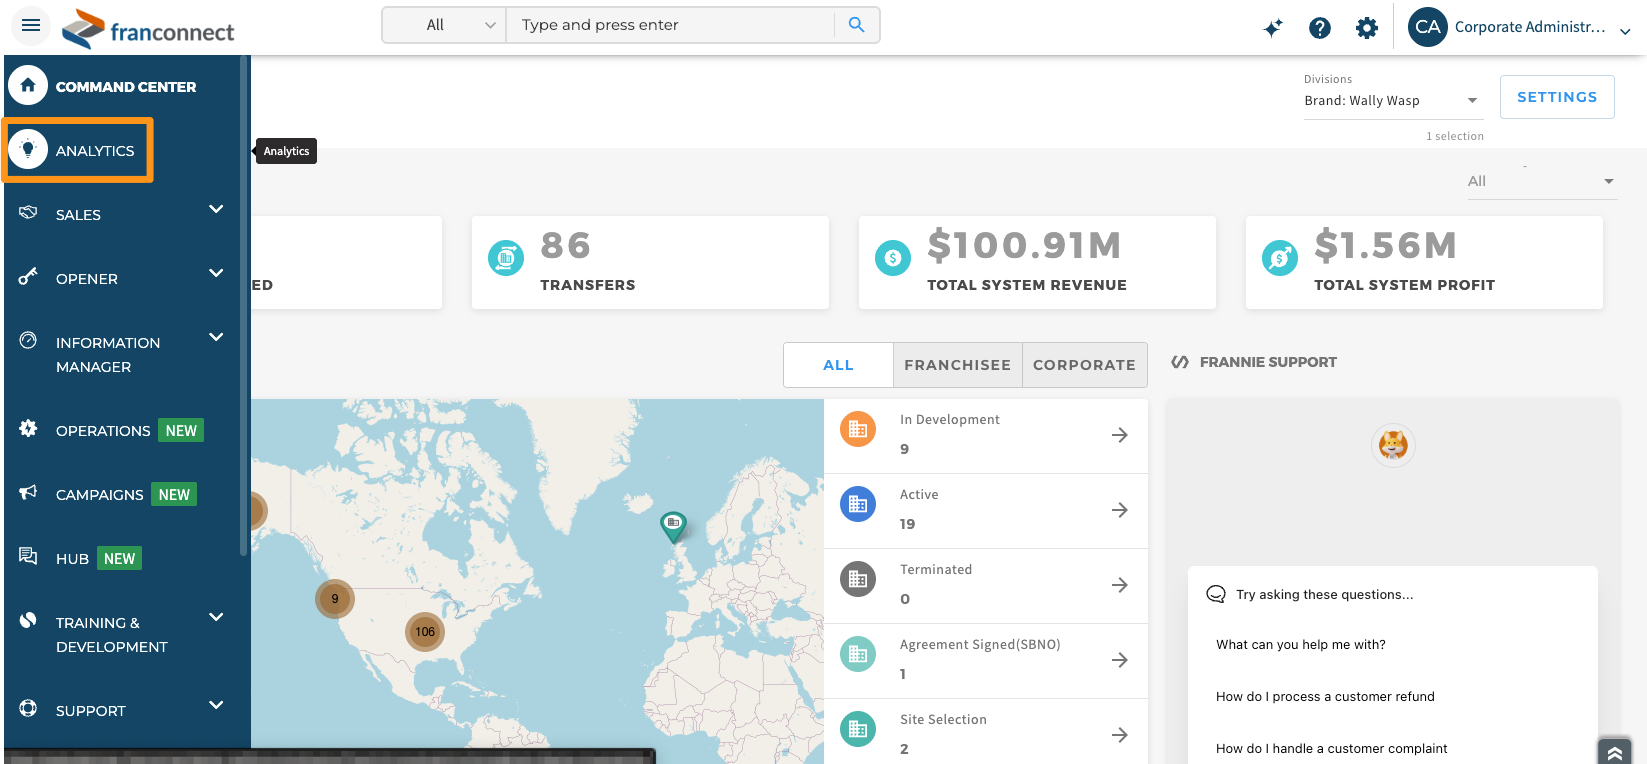Select 'How do I process a customer refund'

coord(1325,697)
